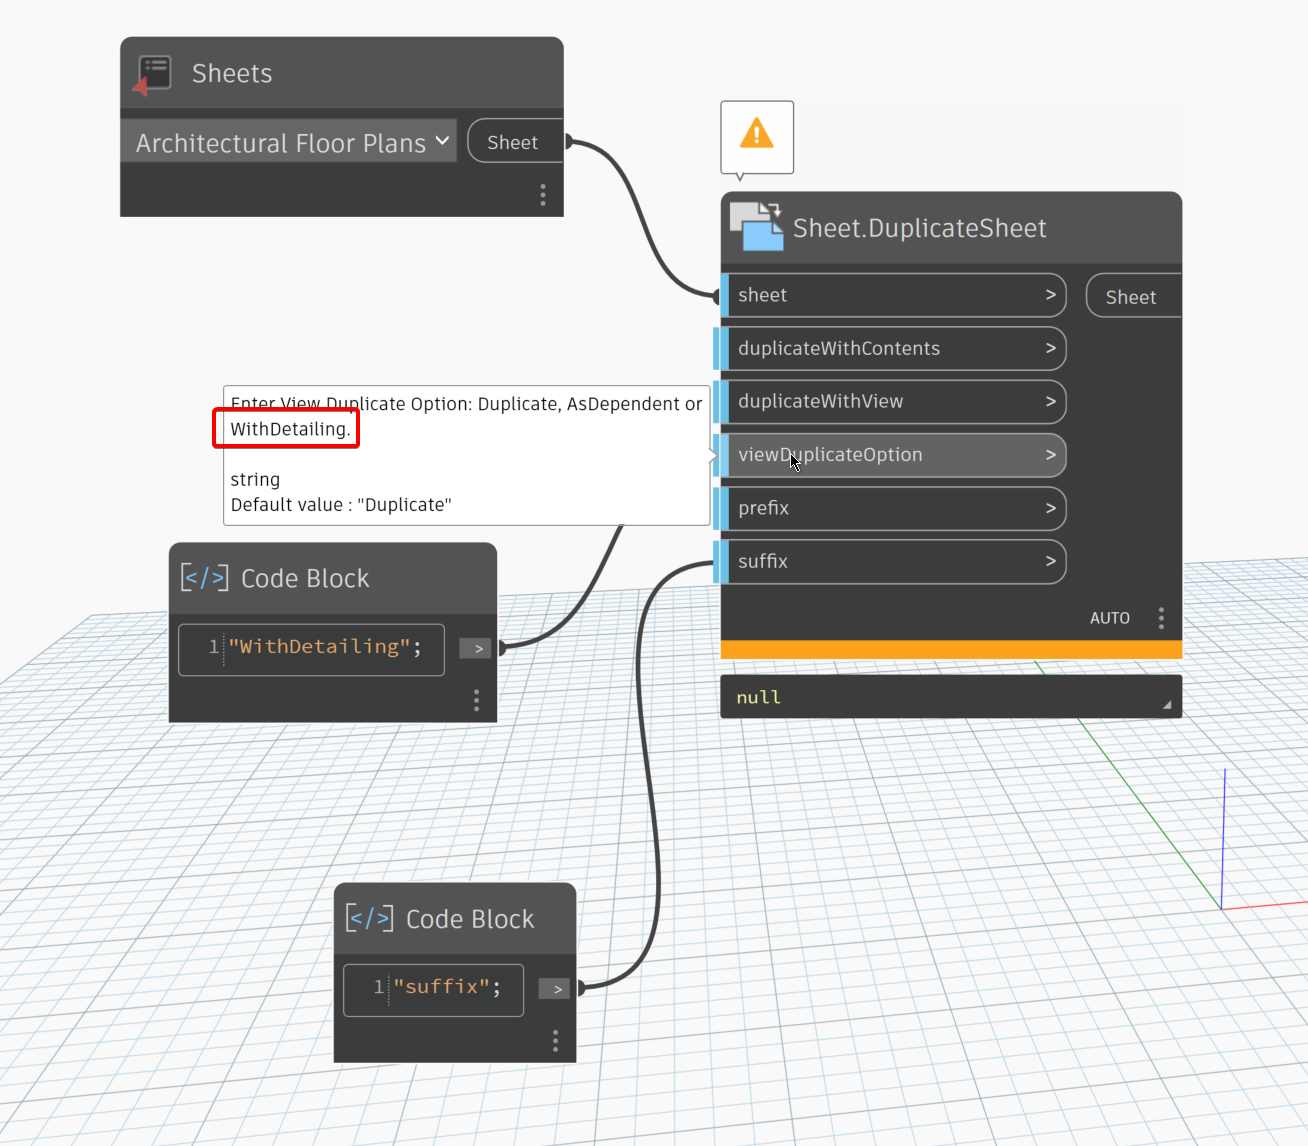Click the duplicateWithContents input port
The image size is (1308, 1146).
coord(893,348)
